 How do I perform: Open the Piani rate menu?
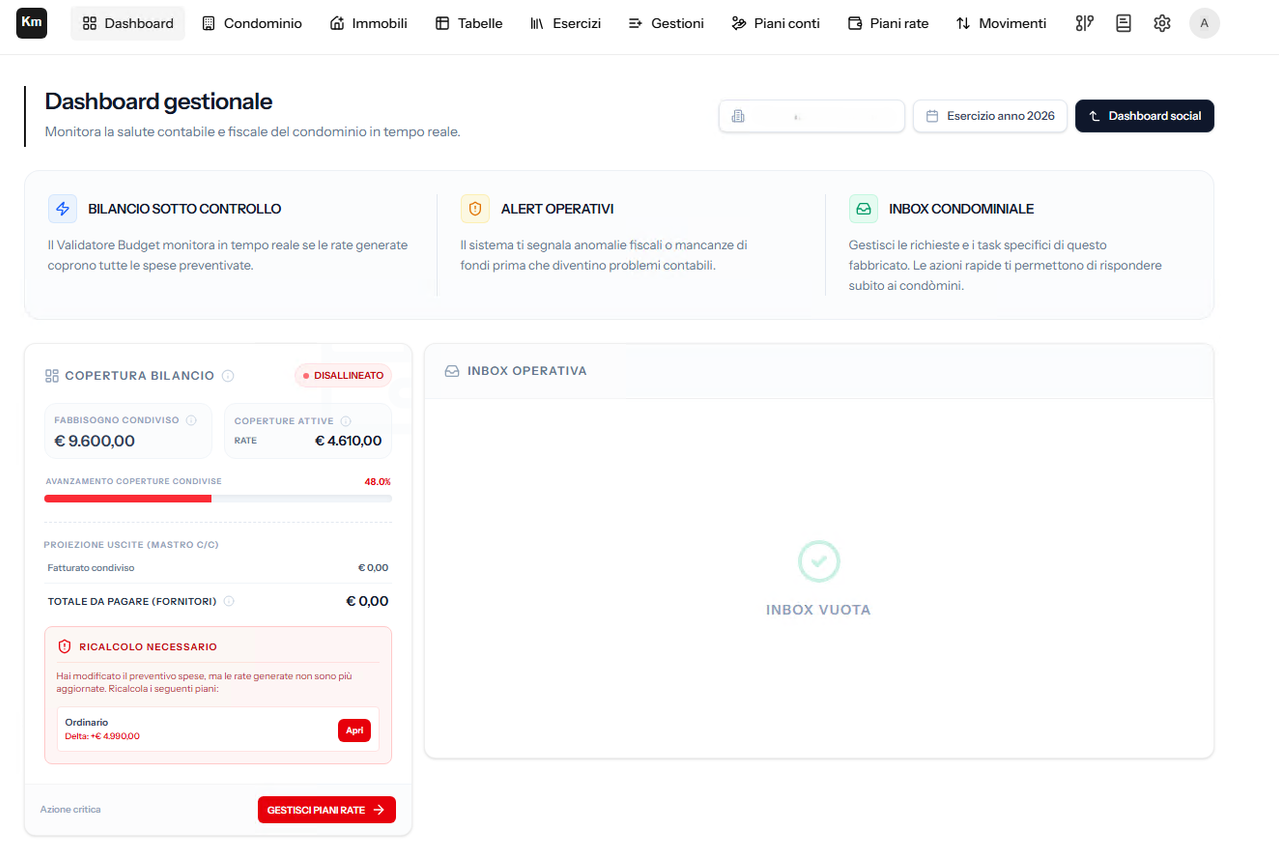[888, 23]
